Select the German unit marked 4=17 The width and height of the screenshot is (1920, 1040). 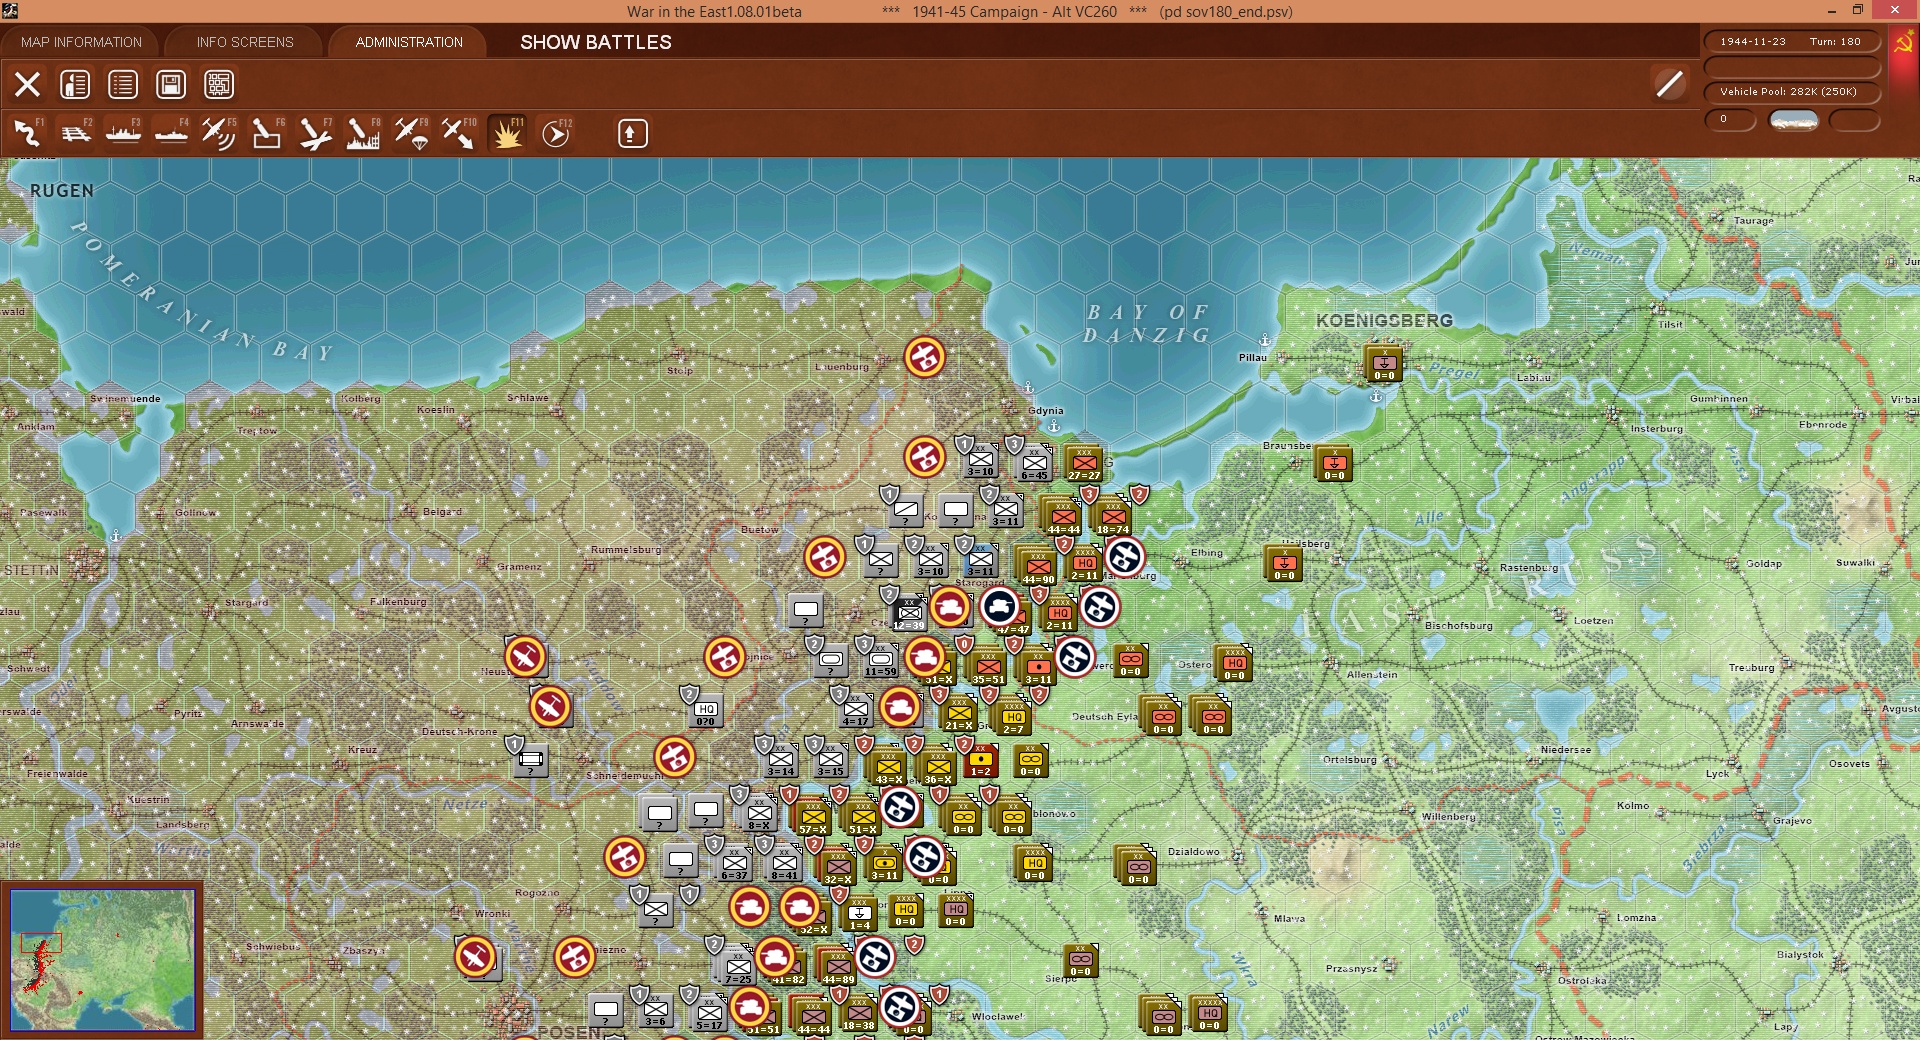pos(855,709)
